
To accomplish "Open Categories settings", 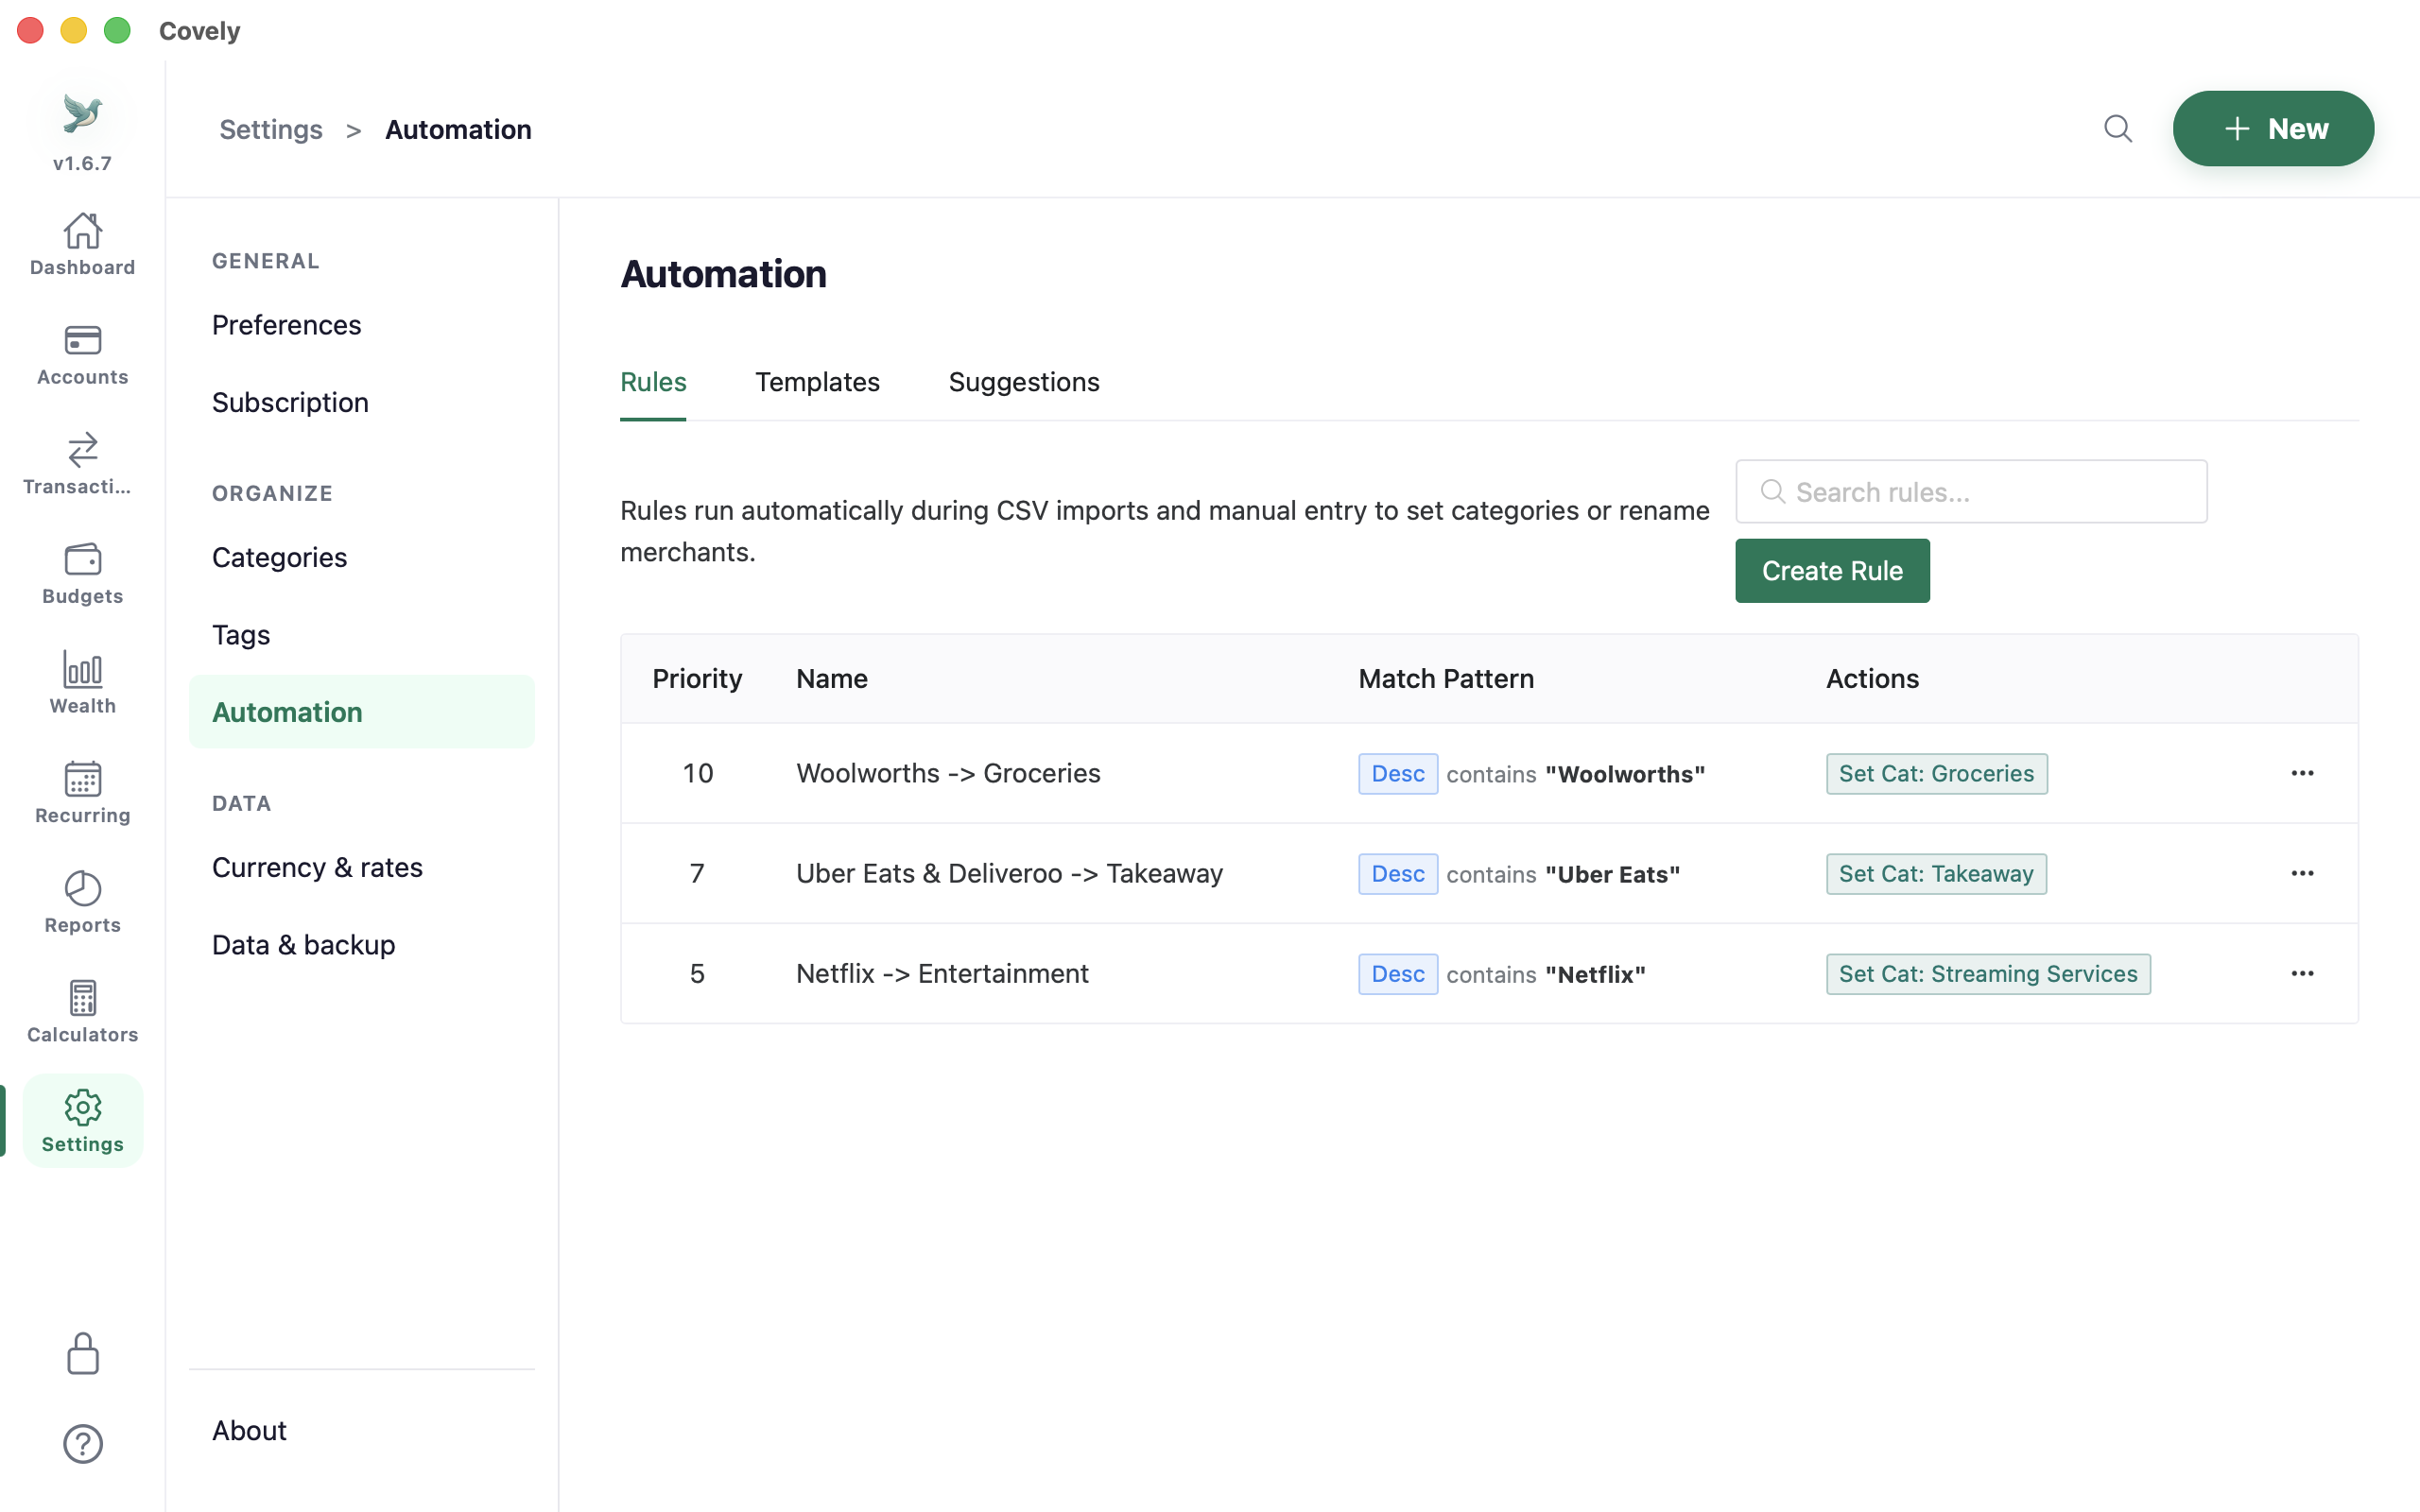I will 362,557.
